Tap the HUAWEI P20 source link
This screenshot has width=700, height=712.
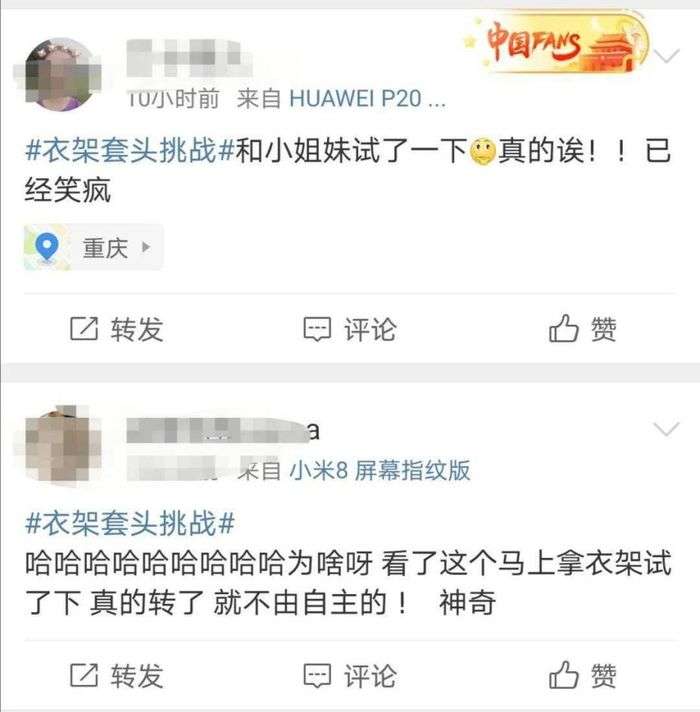[367, 99]
